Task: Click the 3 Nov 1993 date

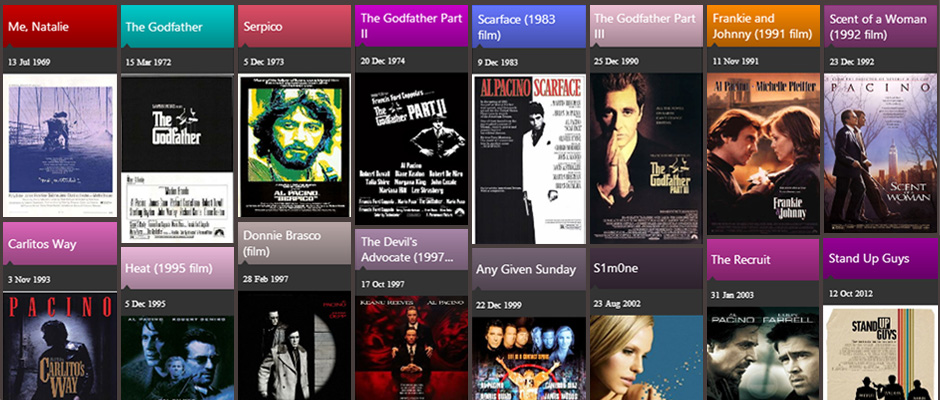Action: pos(29,279)
